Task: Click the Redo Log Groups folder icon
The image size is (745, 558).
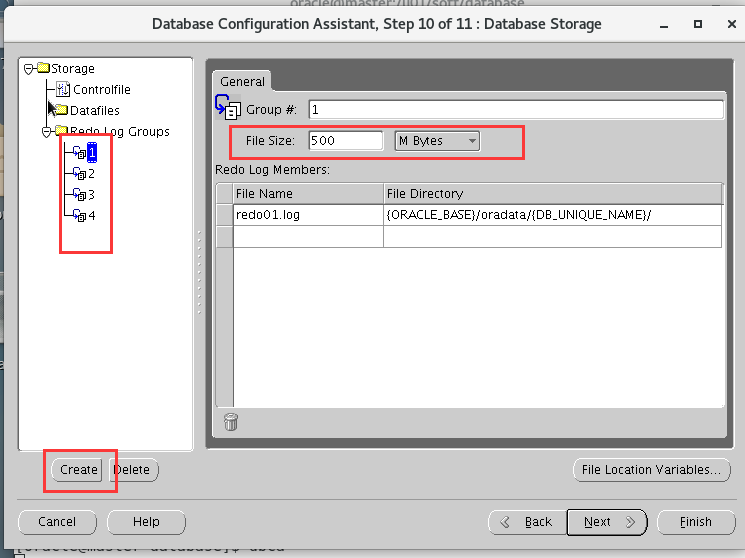Action: (62, 130)
